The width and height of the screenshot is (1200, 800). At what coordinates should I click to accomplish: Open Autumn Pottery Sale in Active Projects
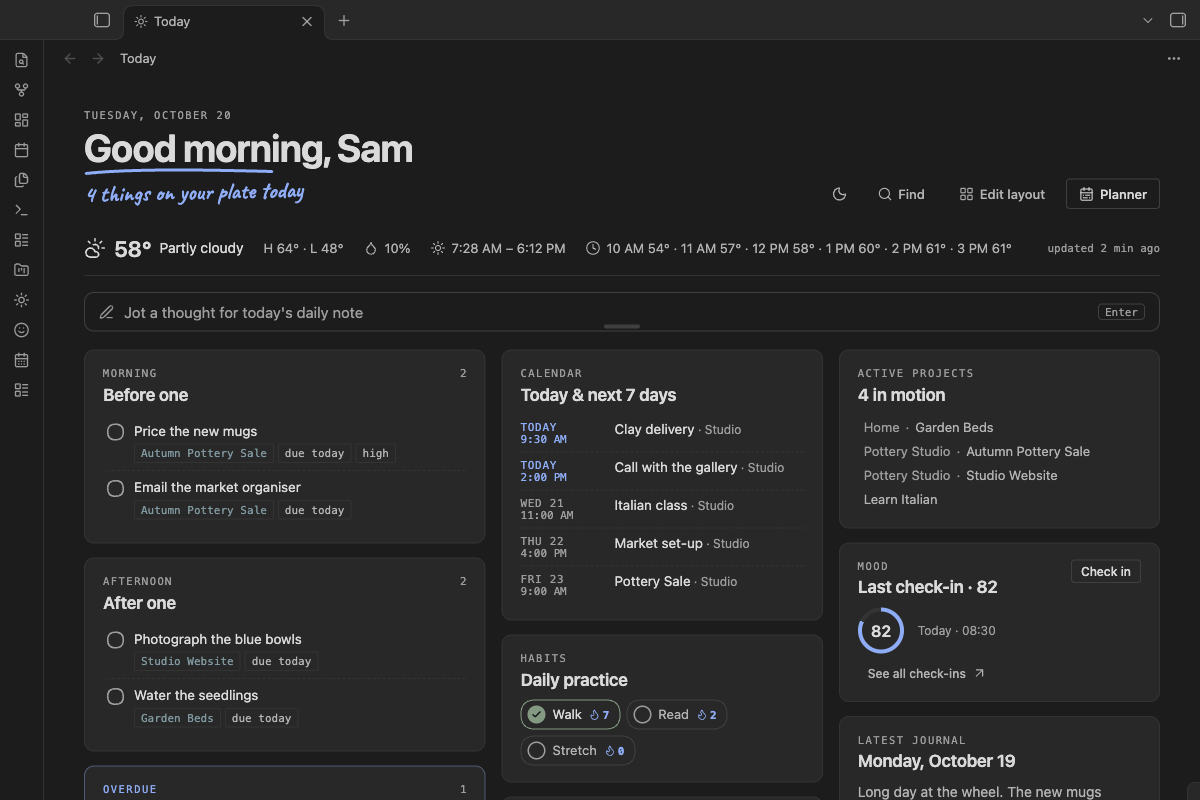click(1028, 451)
